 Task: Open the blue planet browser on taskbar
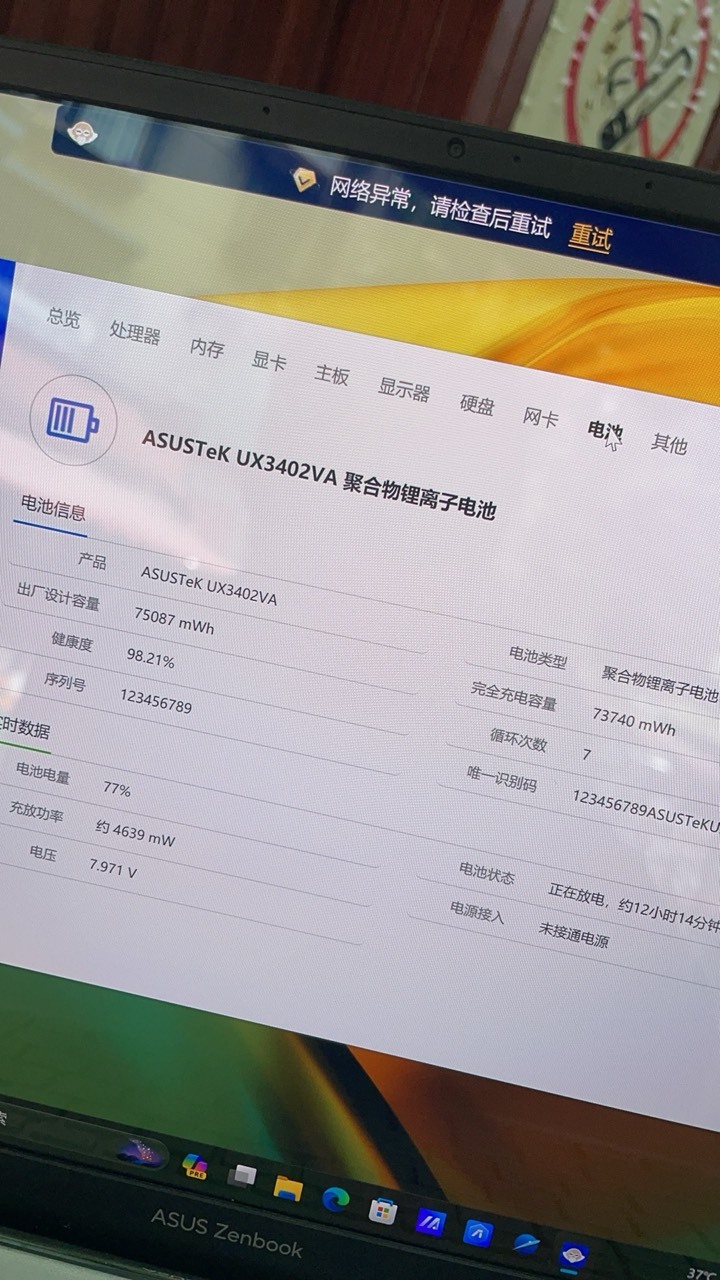pyautogui.click(x=526, y=1243)
